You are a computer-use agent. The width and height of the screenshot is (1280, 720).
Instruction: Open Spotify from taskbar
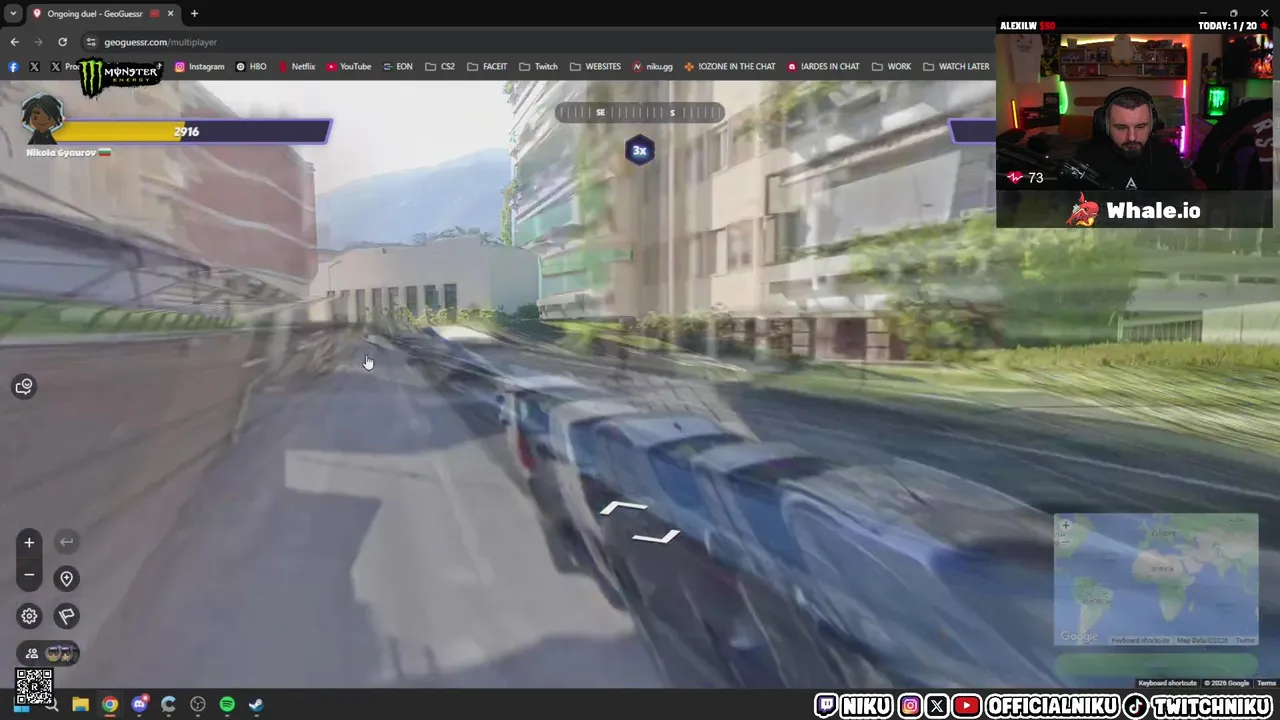pos(227,705)
